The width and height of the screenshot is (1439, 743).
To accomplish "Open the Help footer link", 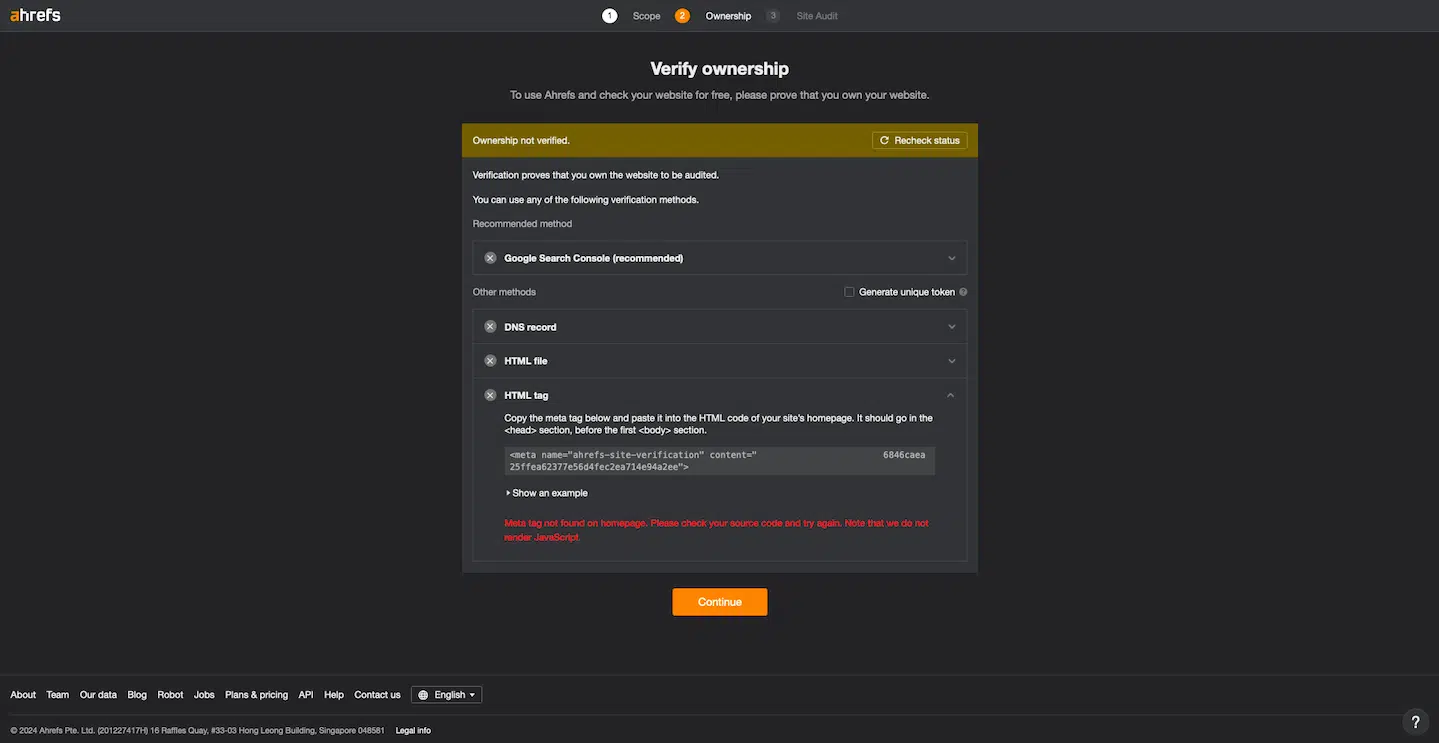I will coord(334,695).
